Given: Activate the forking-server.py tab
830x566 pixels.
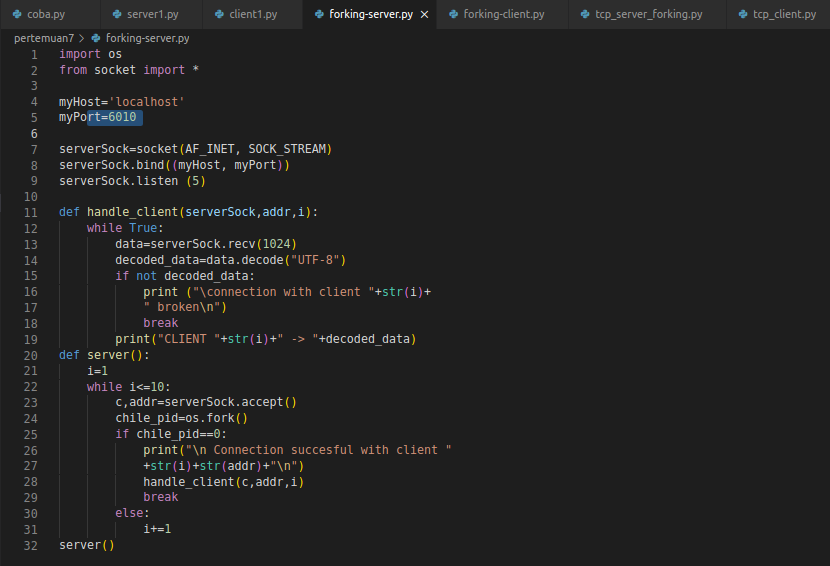Looking at the screenshot, I should tap(371, 14).
